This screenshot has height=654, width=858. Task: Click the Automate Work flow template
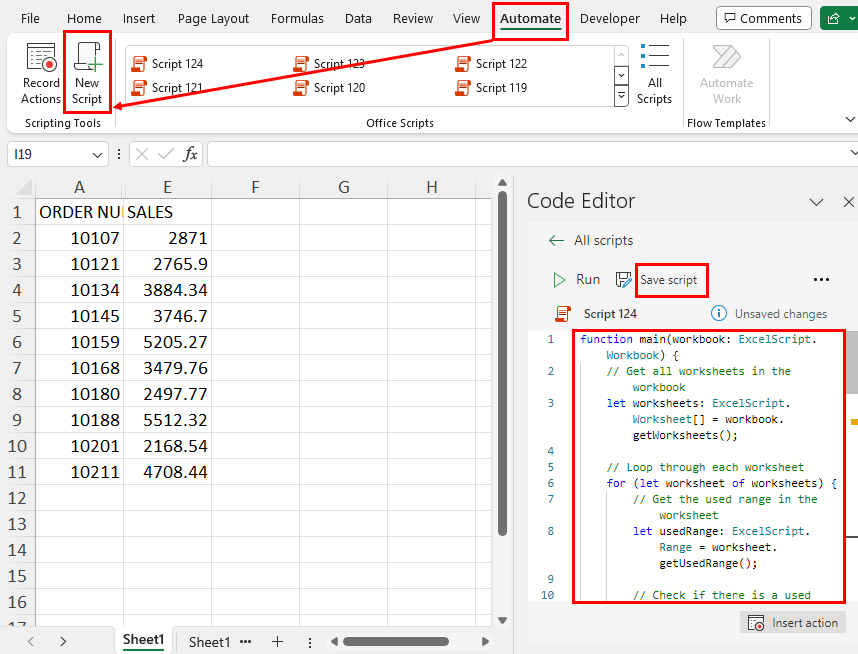pos(727,74)
